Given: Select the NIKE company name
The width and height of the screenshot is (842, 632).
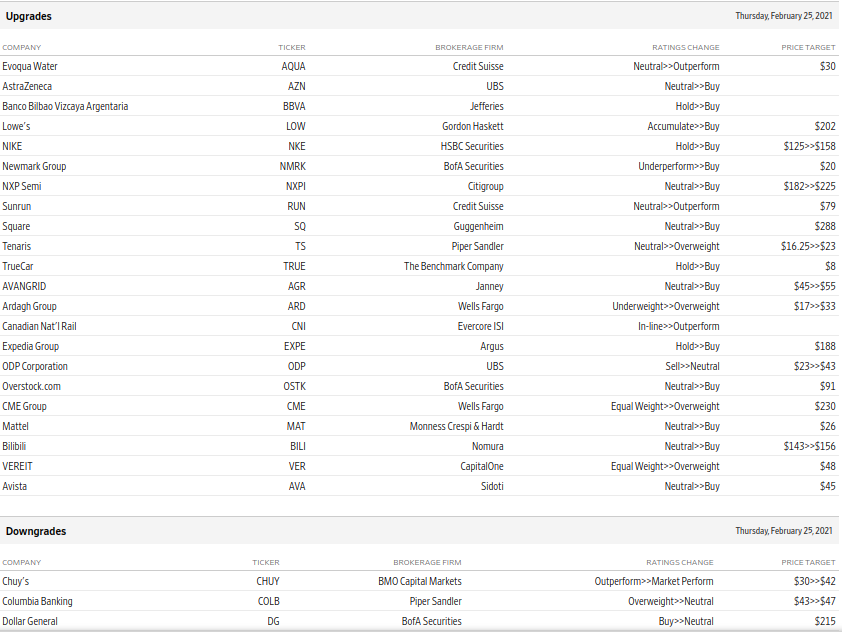Looking at the screenshot, I should tap(12, 146).
